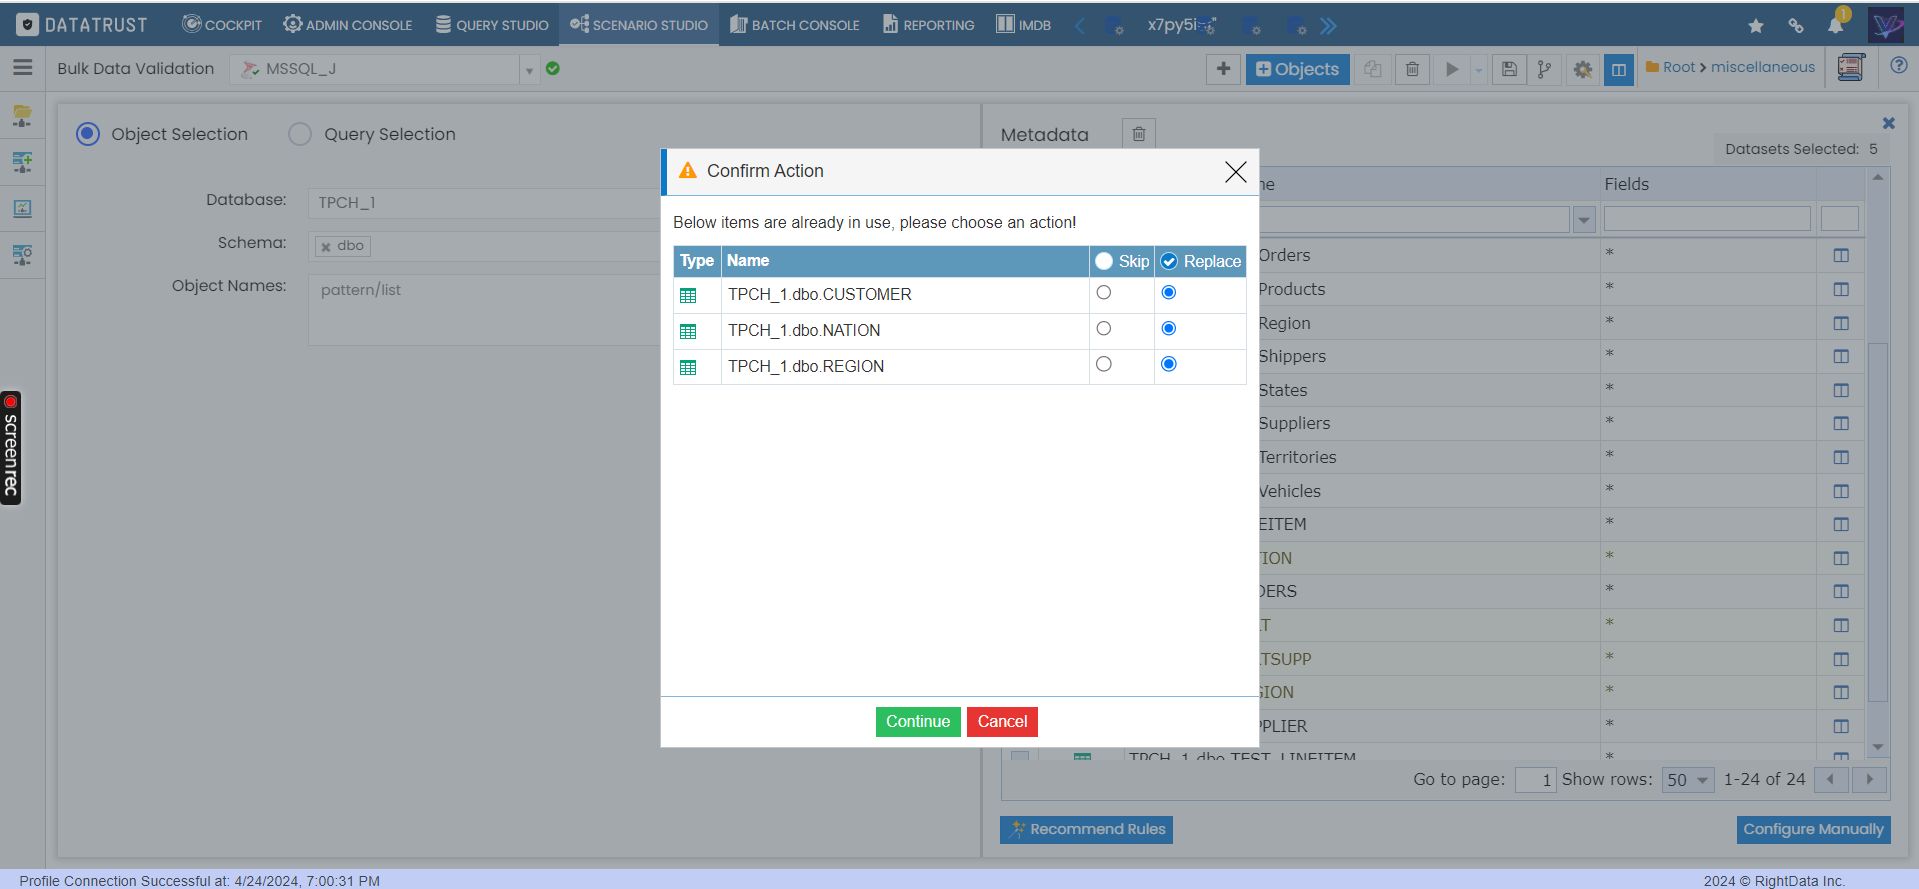Open notifications bell icon
Image resolution: width=1919 pixels, height=889 pixels.
click(1835, 25)
